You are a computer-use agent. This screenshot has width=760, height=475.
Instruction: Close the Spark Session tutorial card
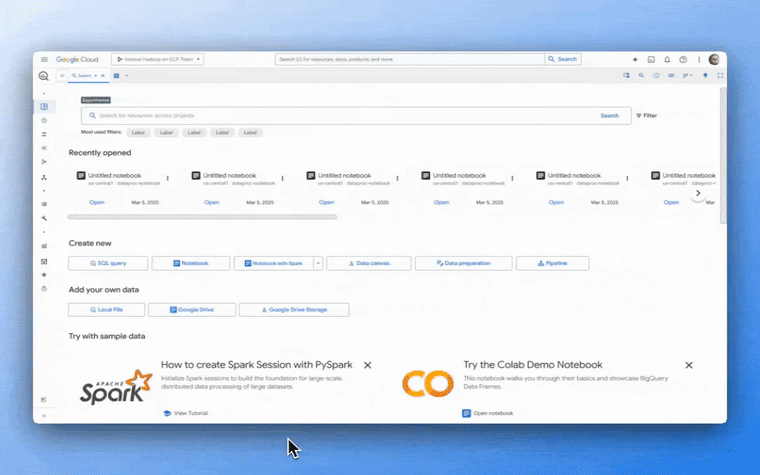368,366
